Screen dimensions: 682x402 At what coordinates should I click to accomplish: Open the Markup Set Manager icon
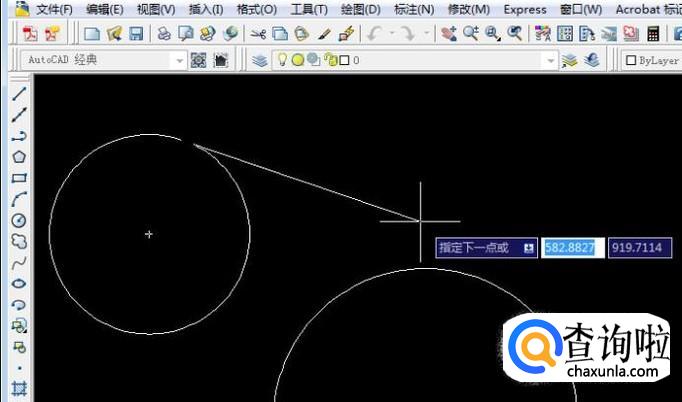coord(631,34)
